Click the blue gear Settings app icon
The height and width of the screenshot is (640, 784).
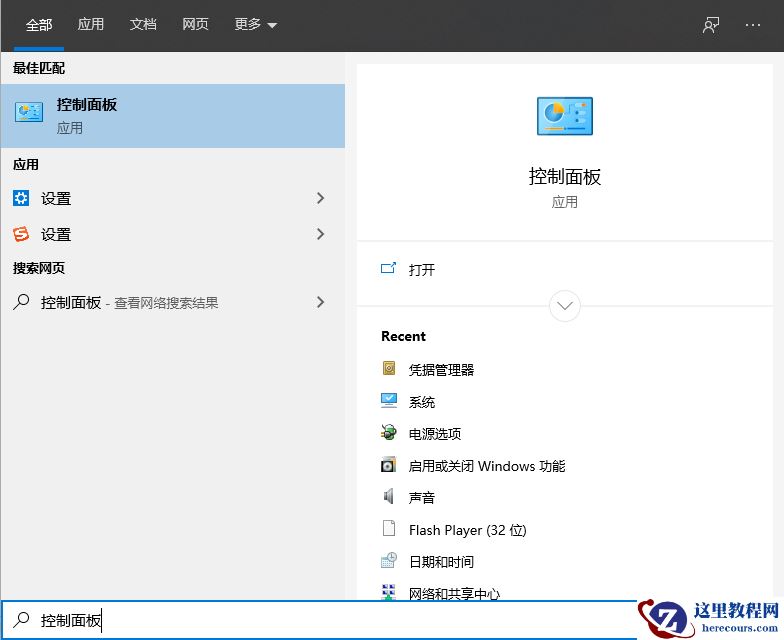[x=21, y=198]
